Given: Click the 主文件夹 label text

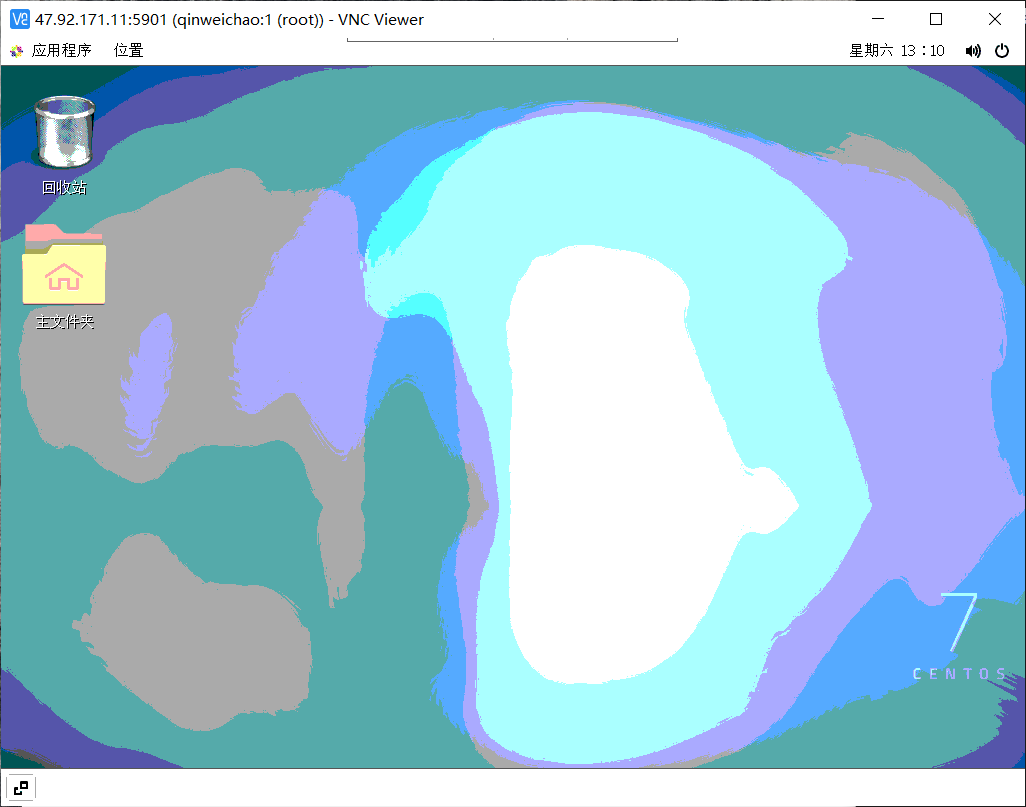Looking at the screenshot, I should [63, 321].
